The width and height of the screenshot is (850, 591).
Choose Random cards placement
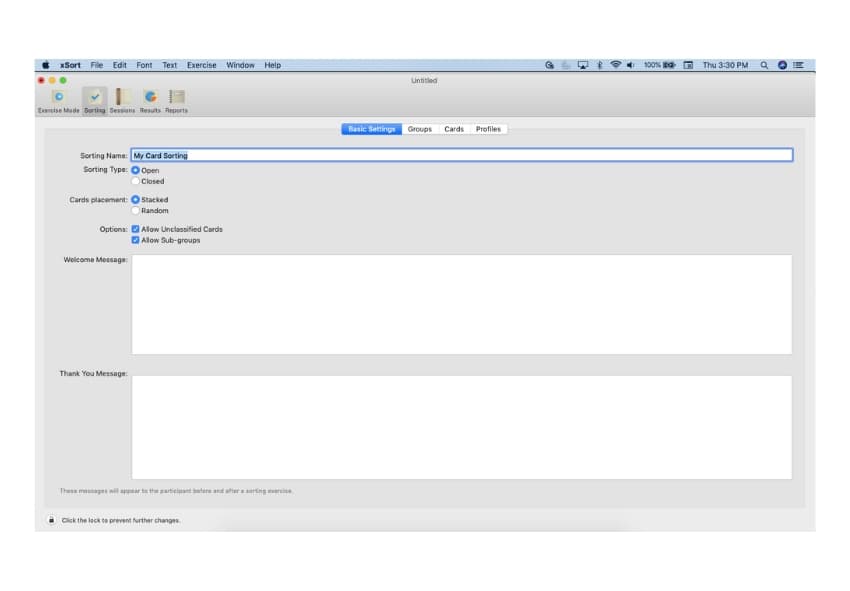point(135,210)
